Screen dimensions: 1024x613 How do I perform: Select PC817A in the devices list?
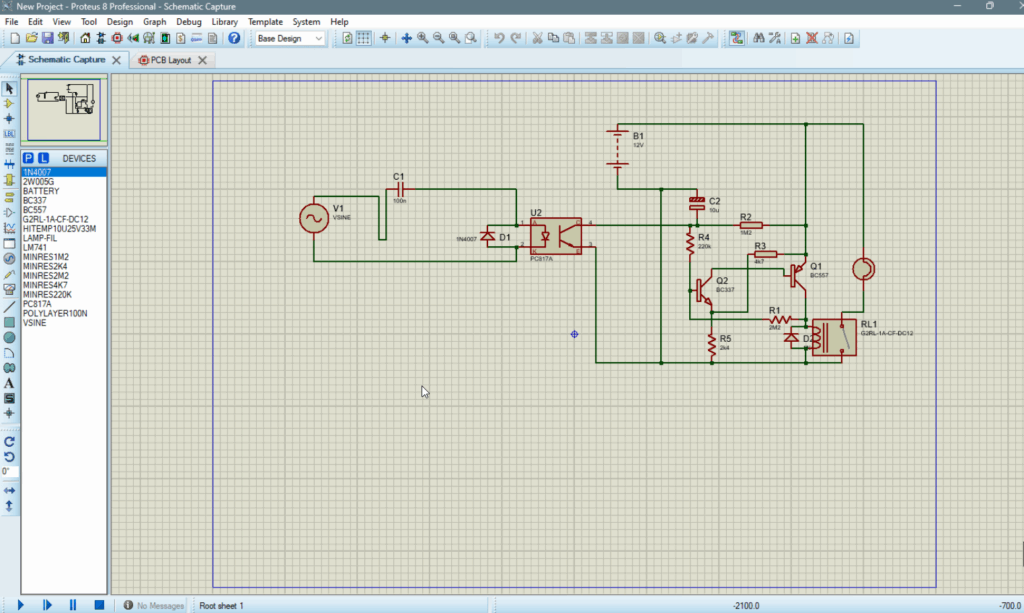click(37, 304)
